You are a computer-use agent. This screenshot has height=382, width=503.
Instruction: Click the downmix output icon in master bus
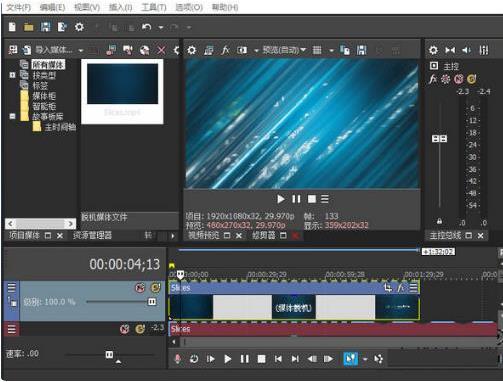(x=450, y=50)
